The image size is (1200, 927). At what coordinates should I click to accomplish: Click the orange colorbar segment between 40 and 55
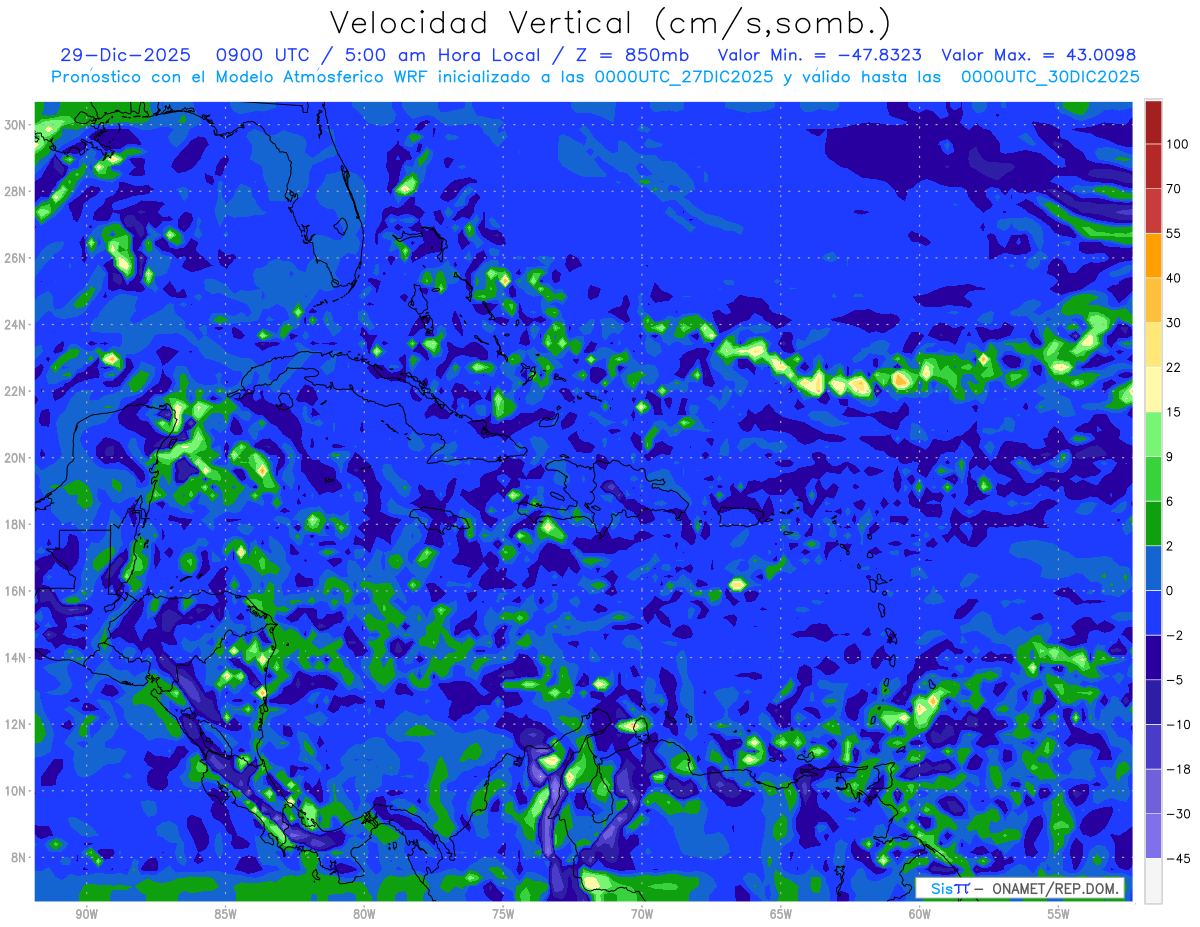pos(1153,255)
